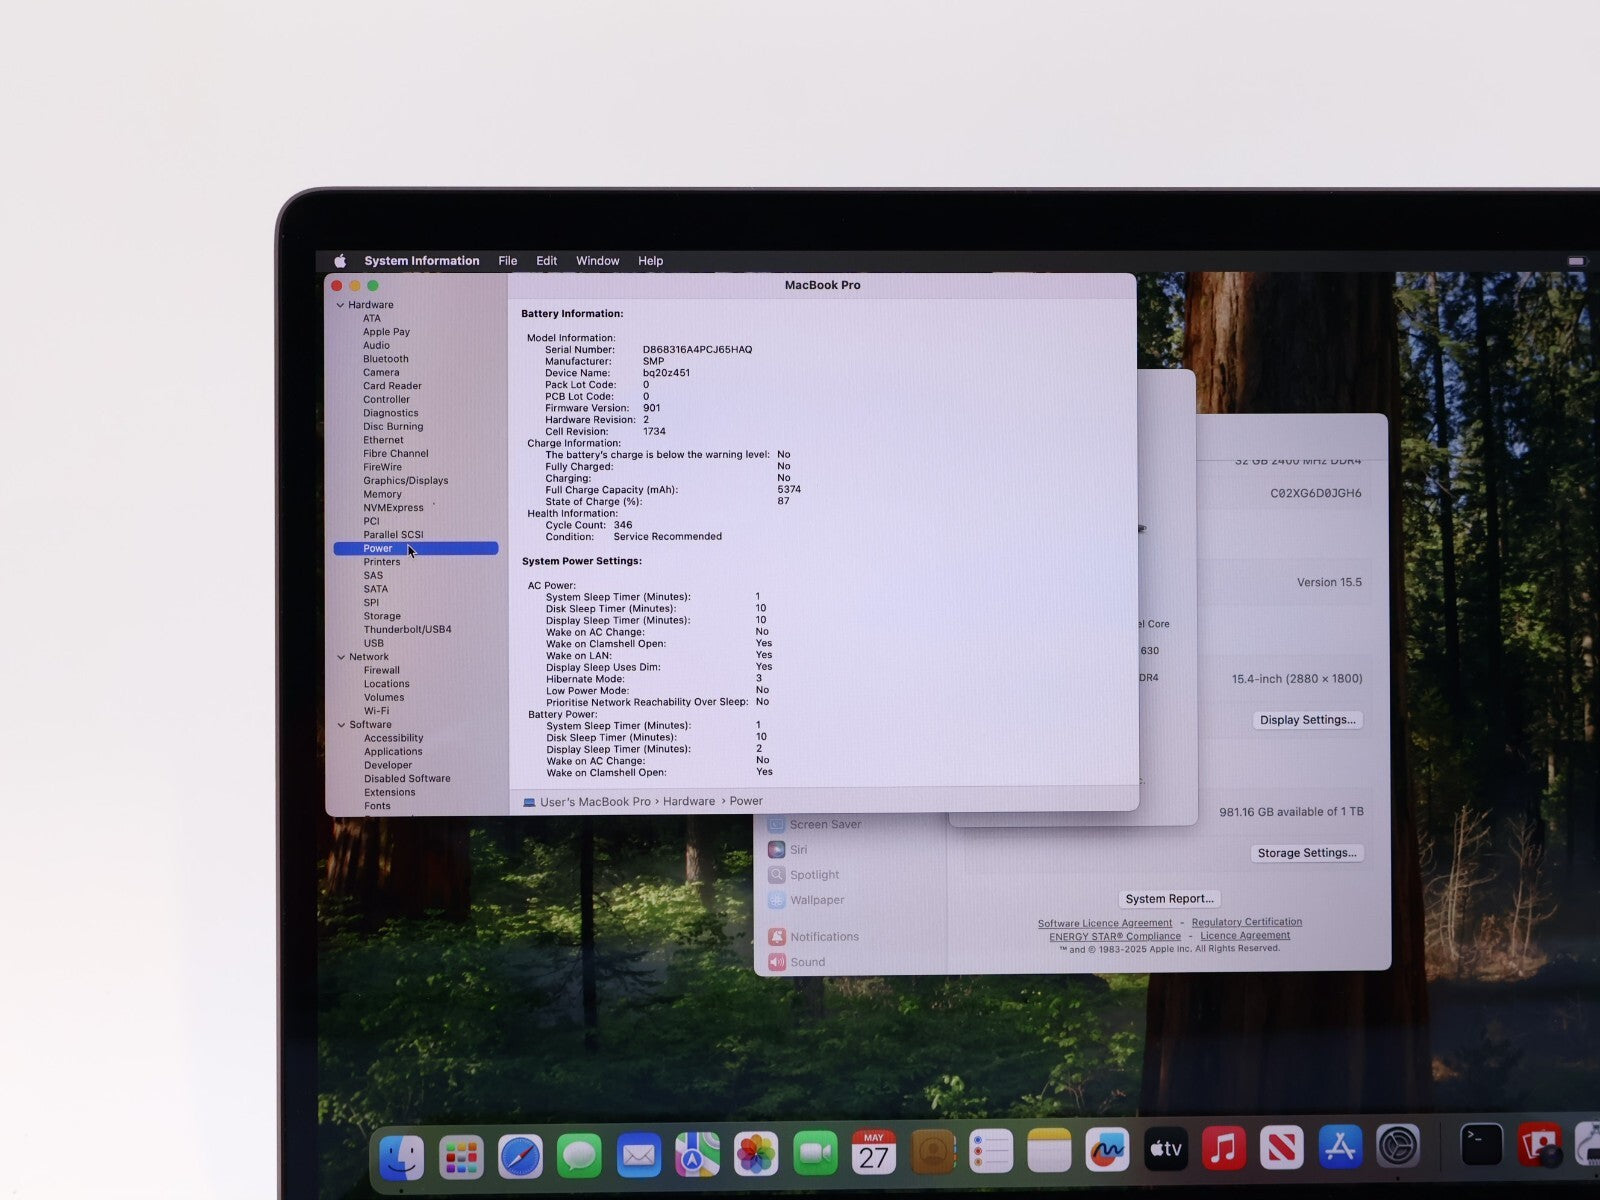Open the File menu
The width and height of the screenshot is (1600, 1200).
pyautogui.click(x=508, y=261)
